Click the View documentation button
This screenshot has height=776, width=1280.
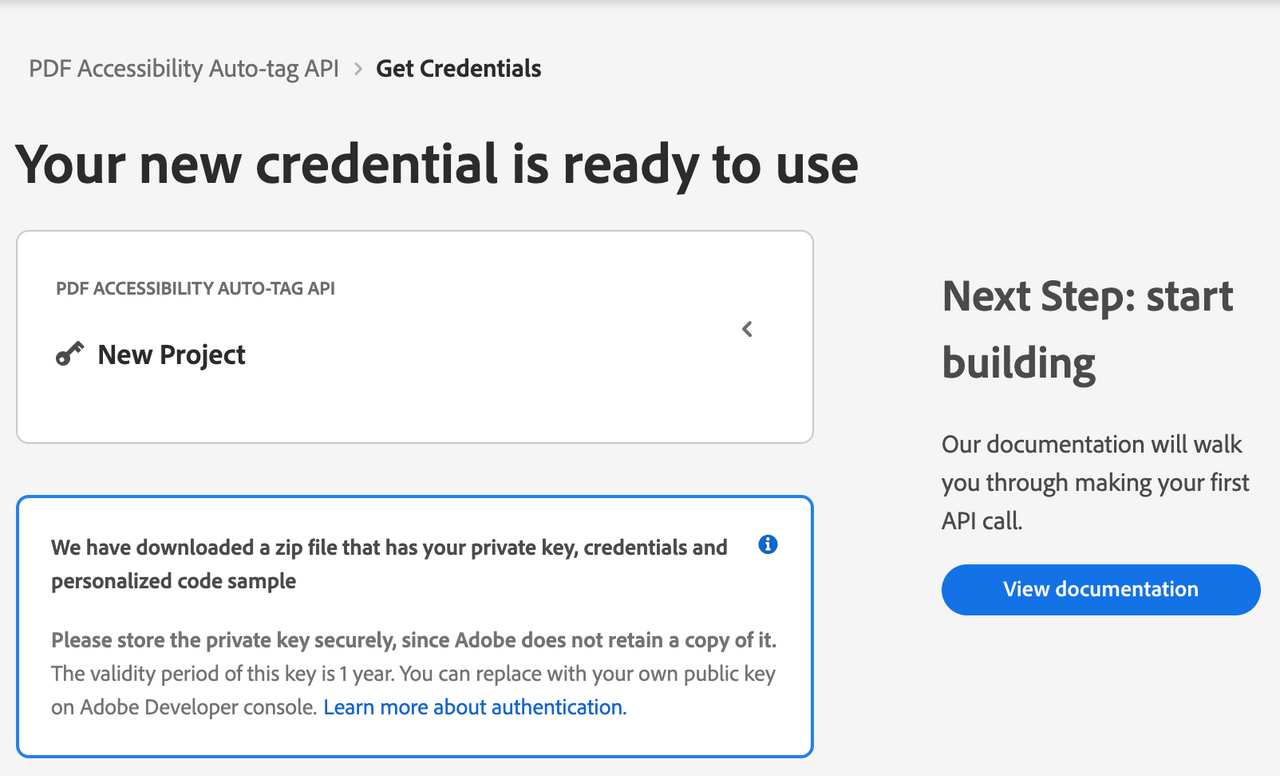(1101, 589)
